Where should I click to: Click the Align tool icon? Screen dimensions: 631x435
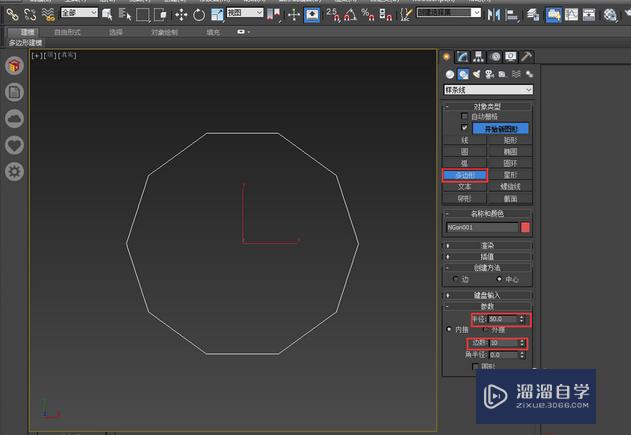(512, 15)
